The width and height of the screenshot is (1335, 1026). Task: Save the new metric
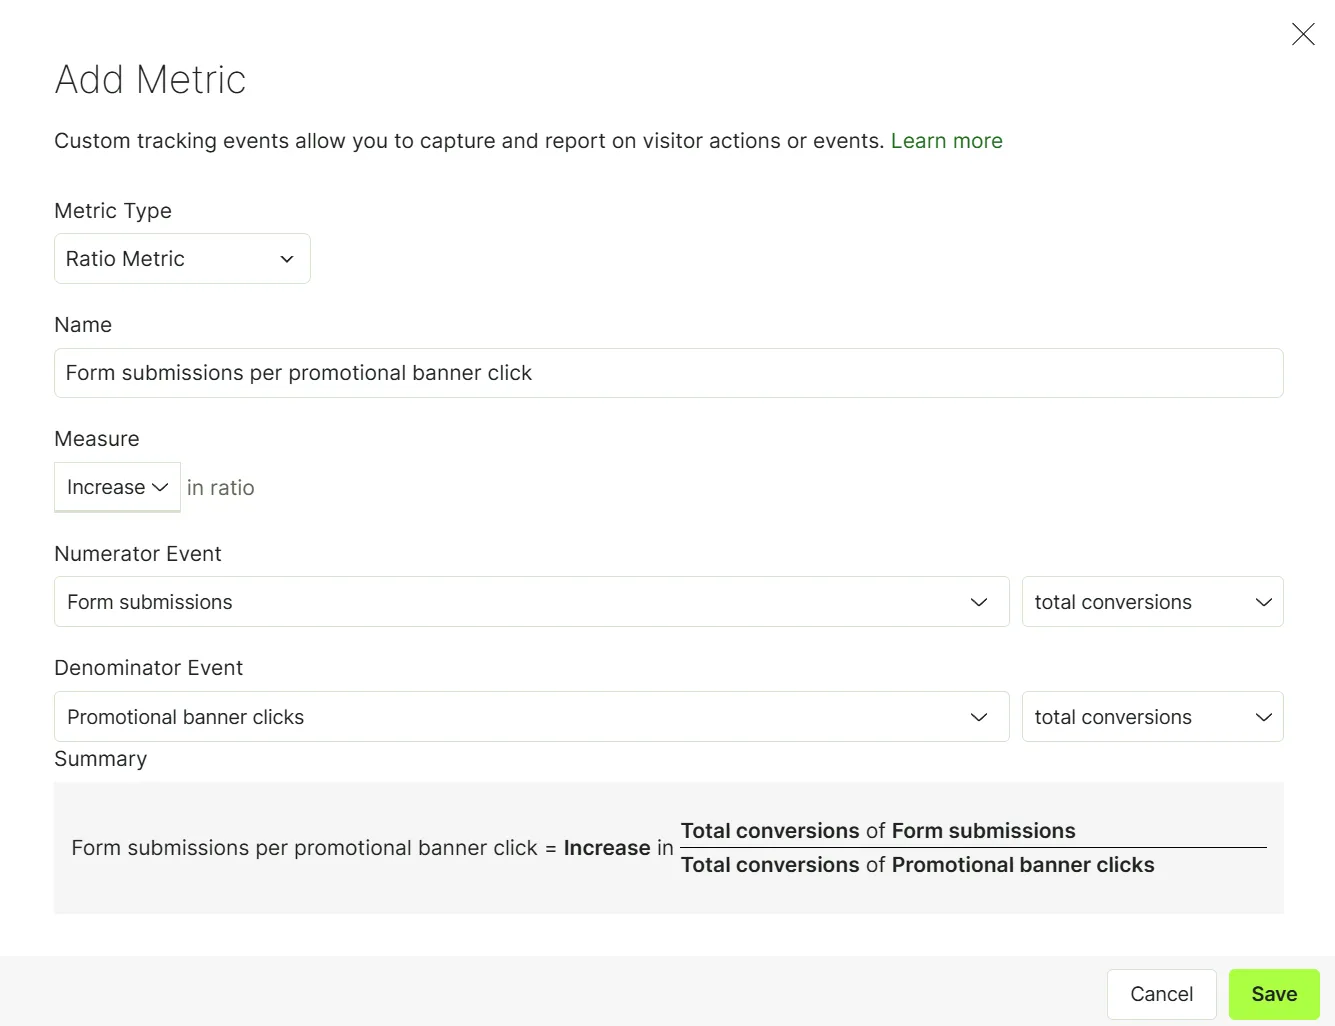(x=1274, y=994)
